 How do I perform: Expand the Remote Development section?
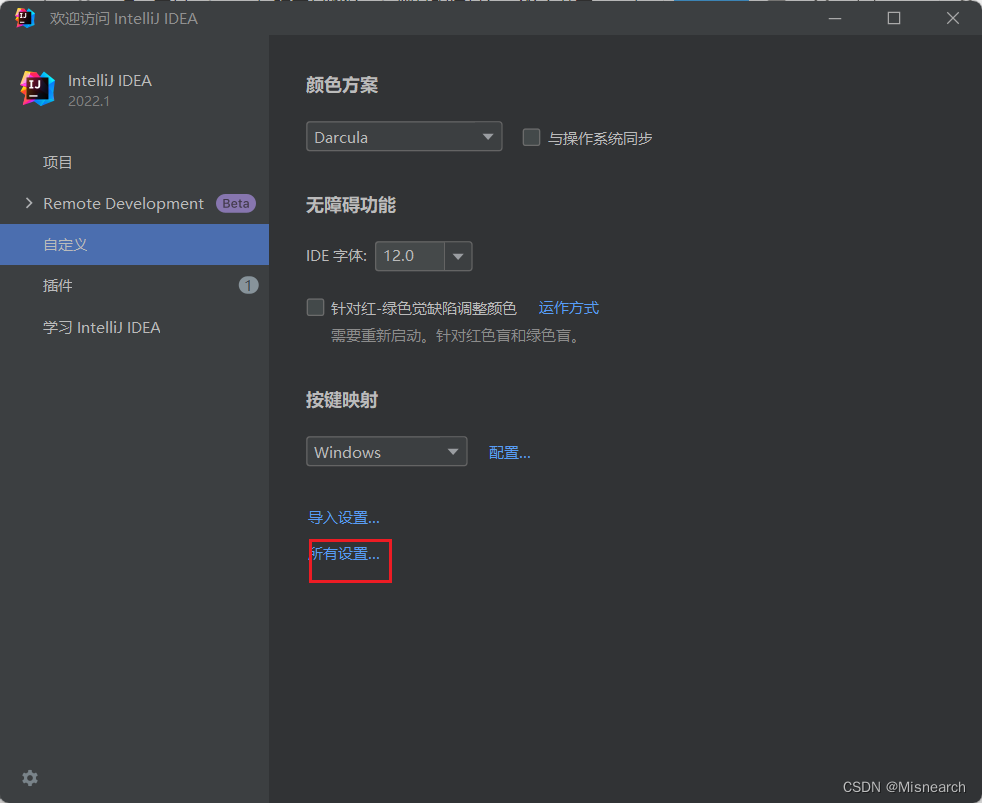click(x=29, y=203)
